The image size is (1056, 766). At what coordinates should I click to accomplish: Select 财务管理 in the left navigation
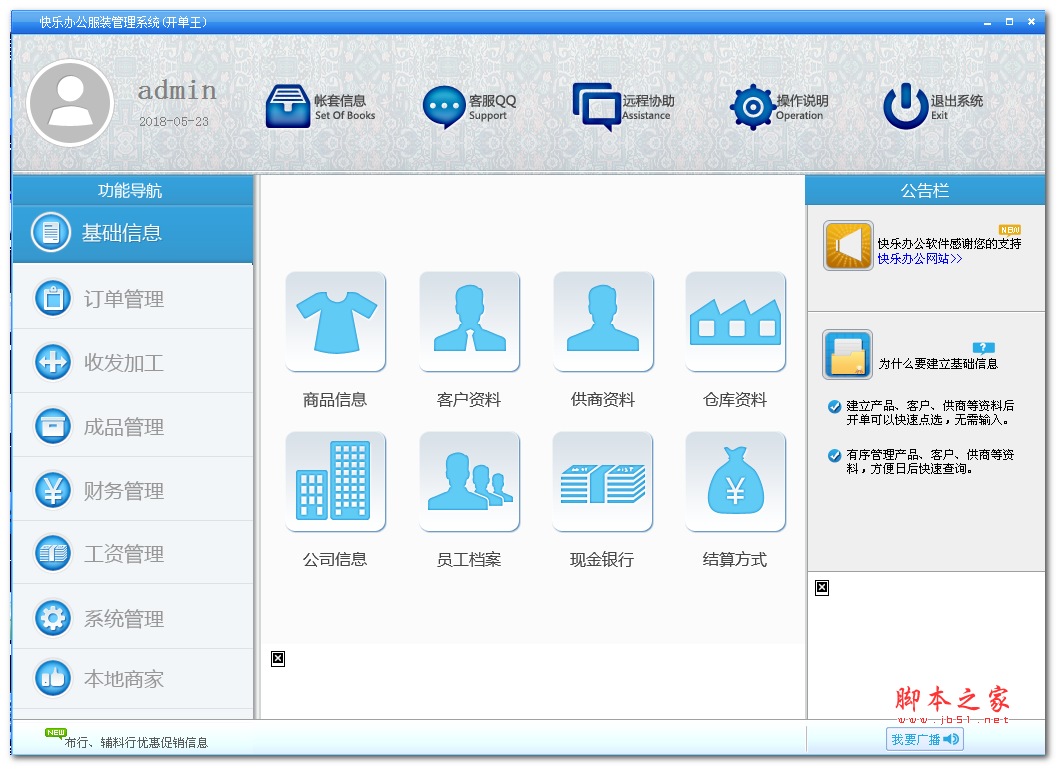[x=124, y=491]
